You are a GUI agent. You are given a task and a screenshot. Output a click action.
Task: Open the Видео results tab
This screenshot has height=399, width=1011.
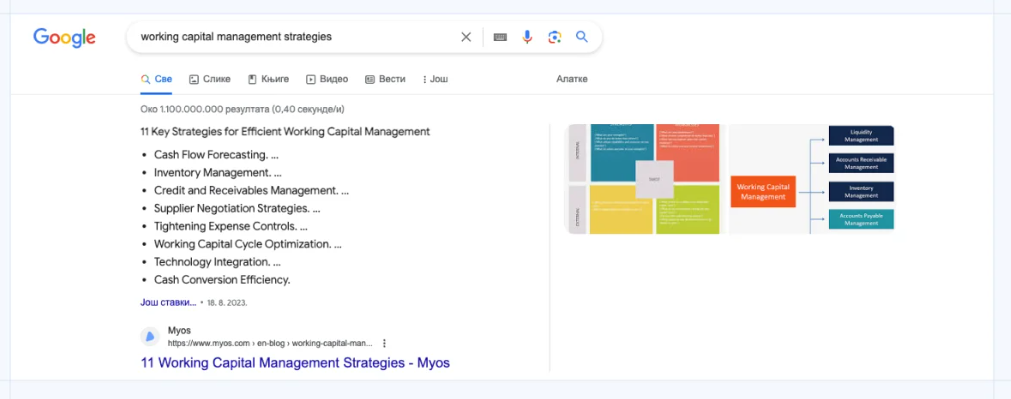pos(327,79)
